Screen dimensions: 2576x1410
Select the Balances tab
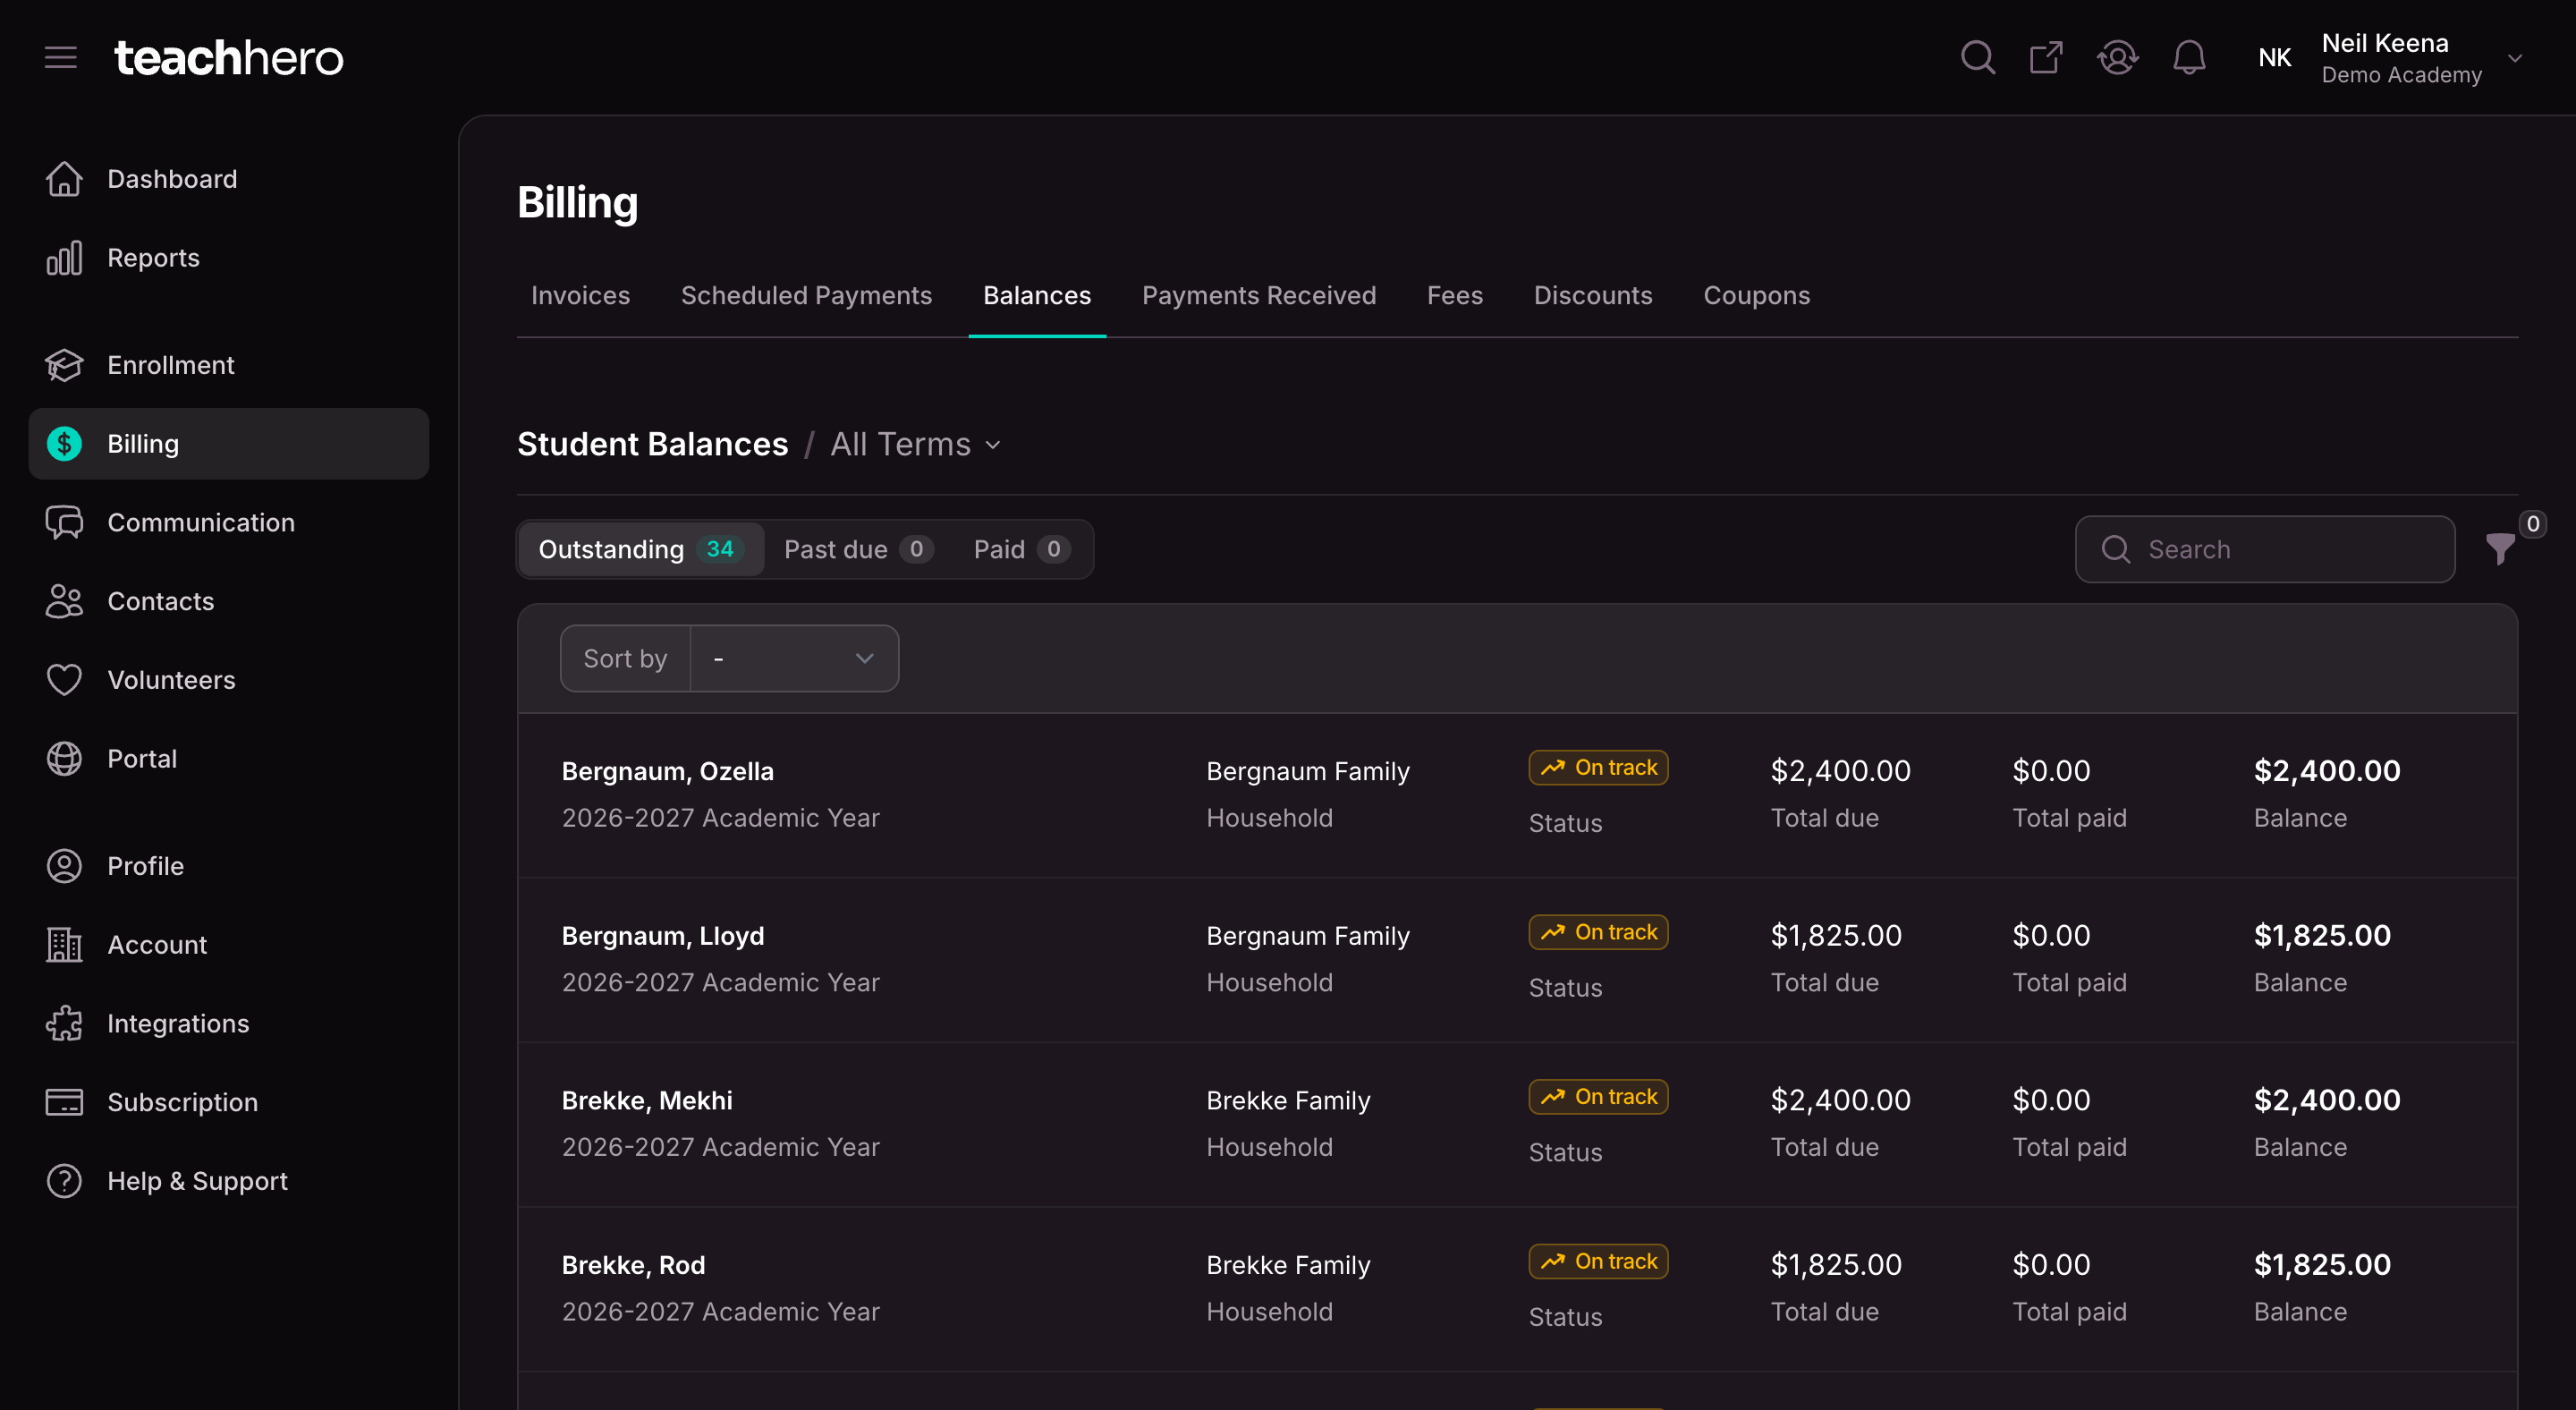pos(1037,296)
